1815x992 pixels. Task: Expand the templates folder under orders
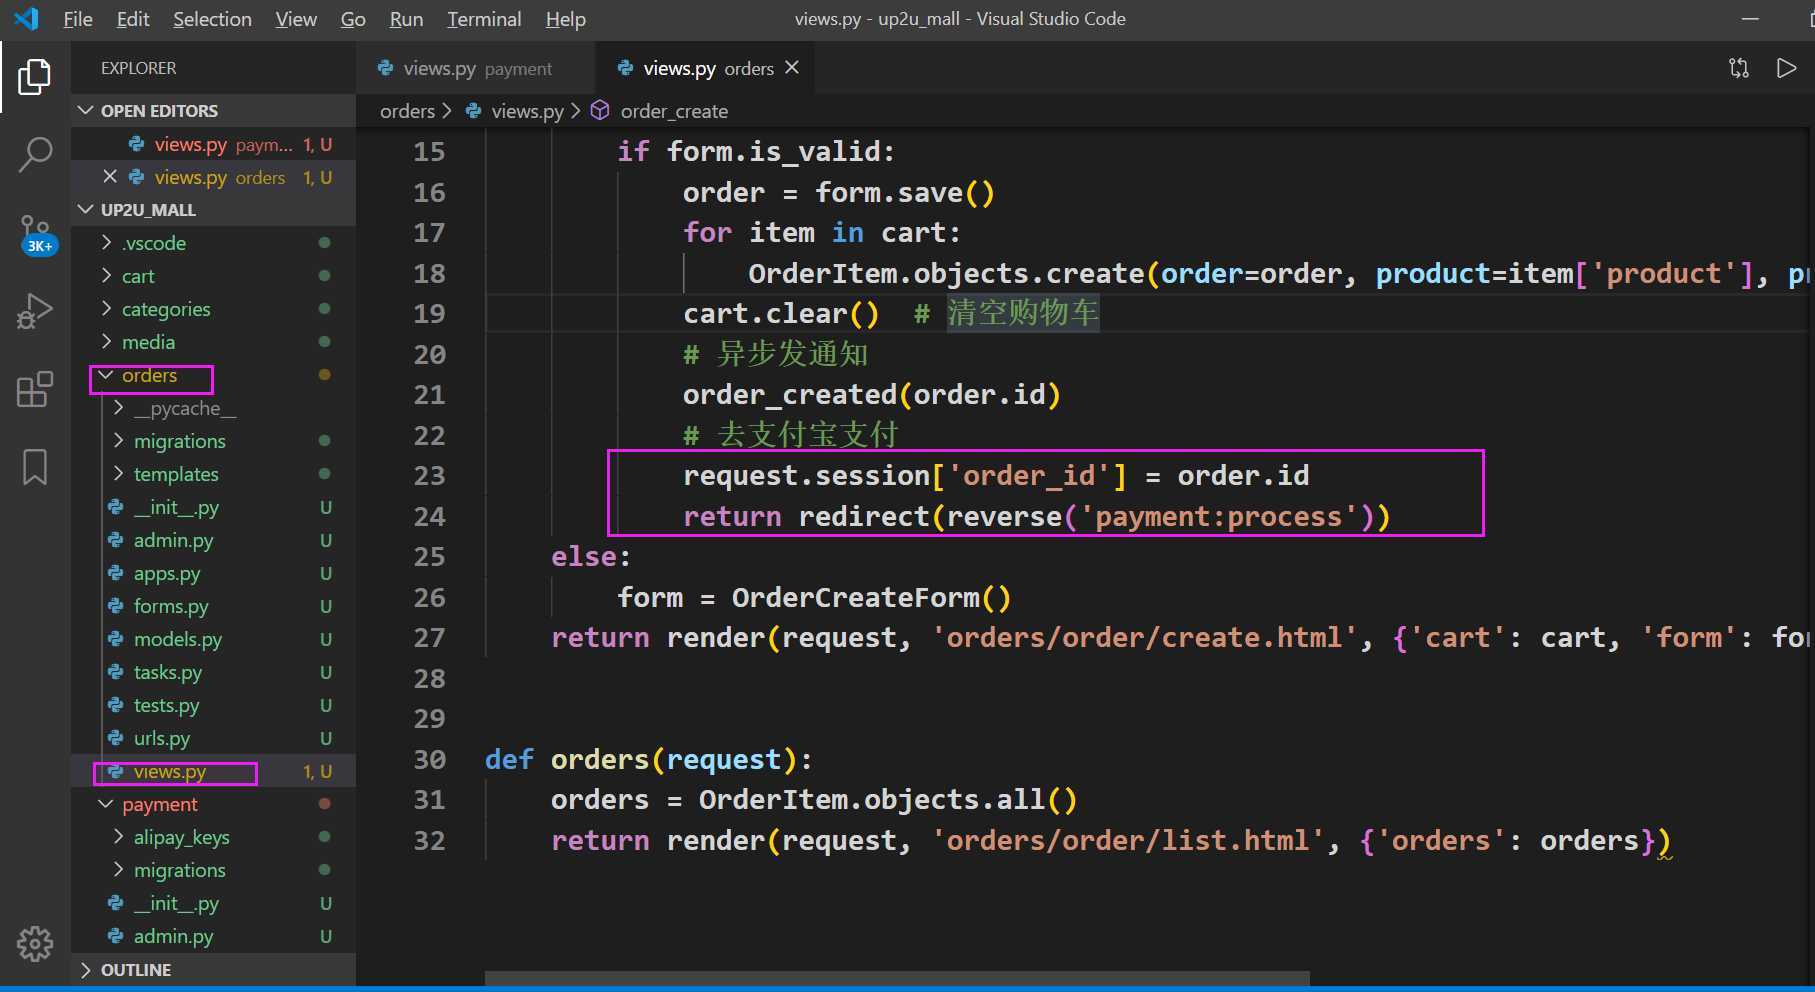click(176, 474)
